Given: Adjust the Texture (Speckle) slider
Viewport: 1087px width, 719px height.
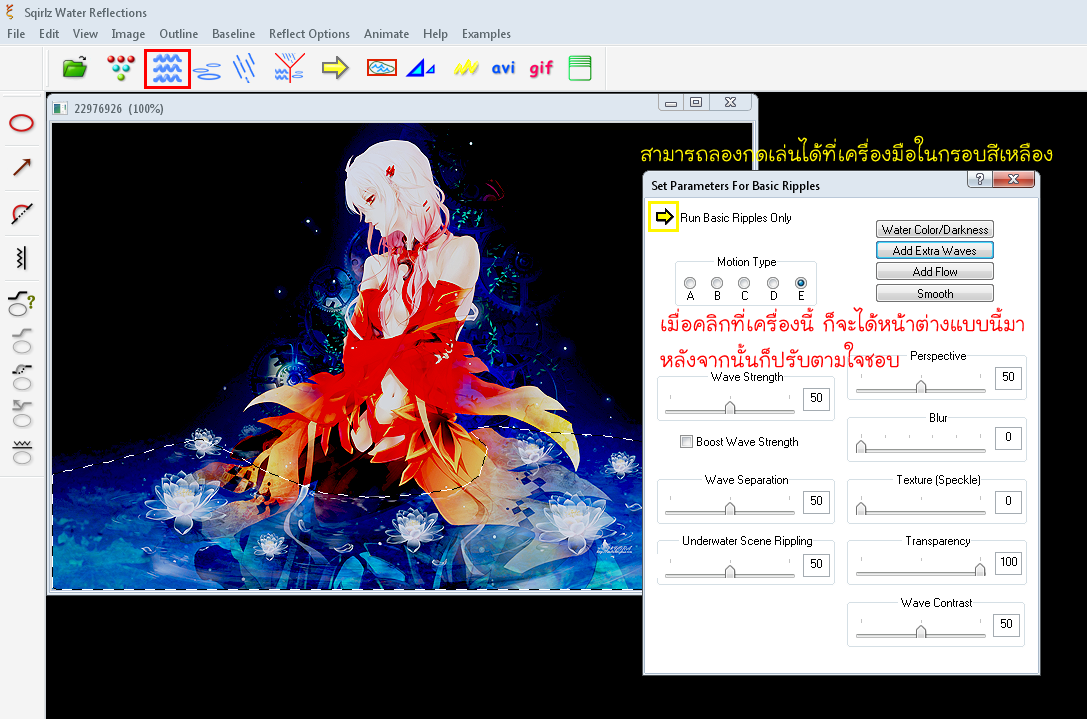Looking at the screenshot, I should 921,508.
